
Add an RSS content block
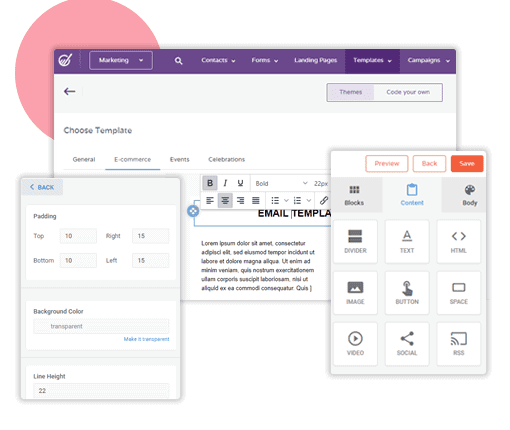tap(459, 344)
